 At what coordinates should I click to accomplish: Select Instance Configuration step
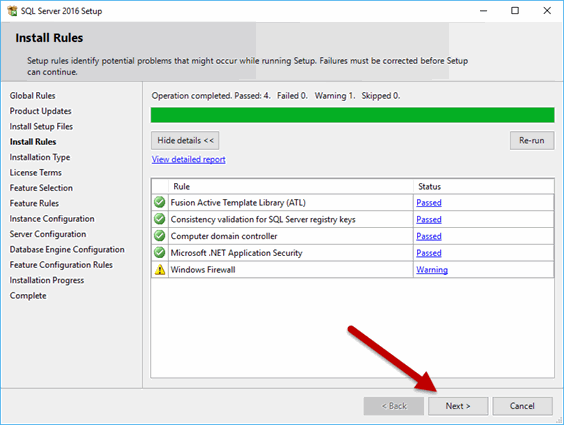click(x=52, y=219)
